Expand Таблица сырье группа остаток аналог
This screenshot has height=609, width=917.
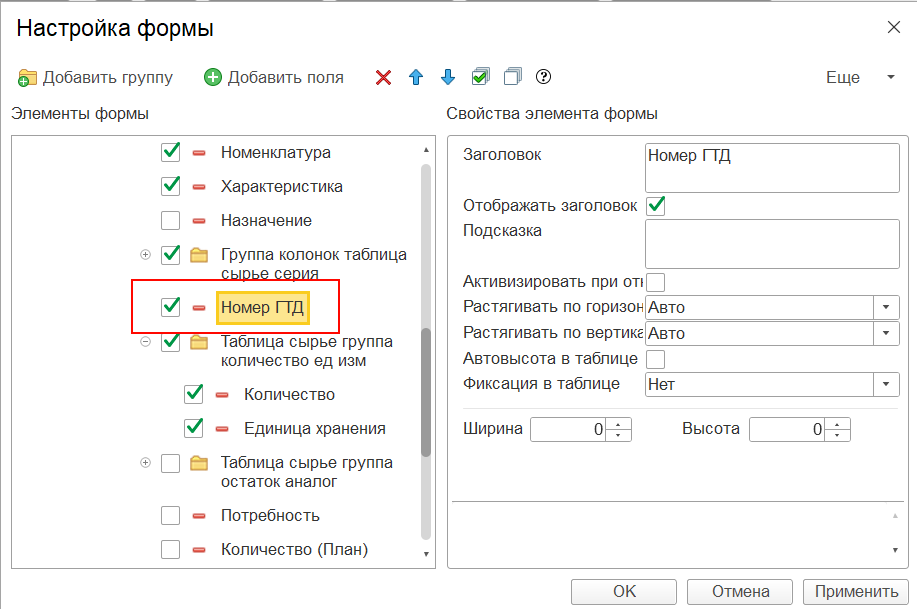coord(146,463)
